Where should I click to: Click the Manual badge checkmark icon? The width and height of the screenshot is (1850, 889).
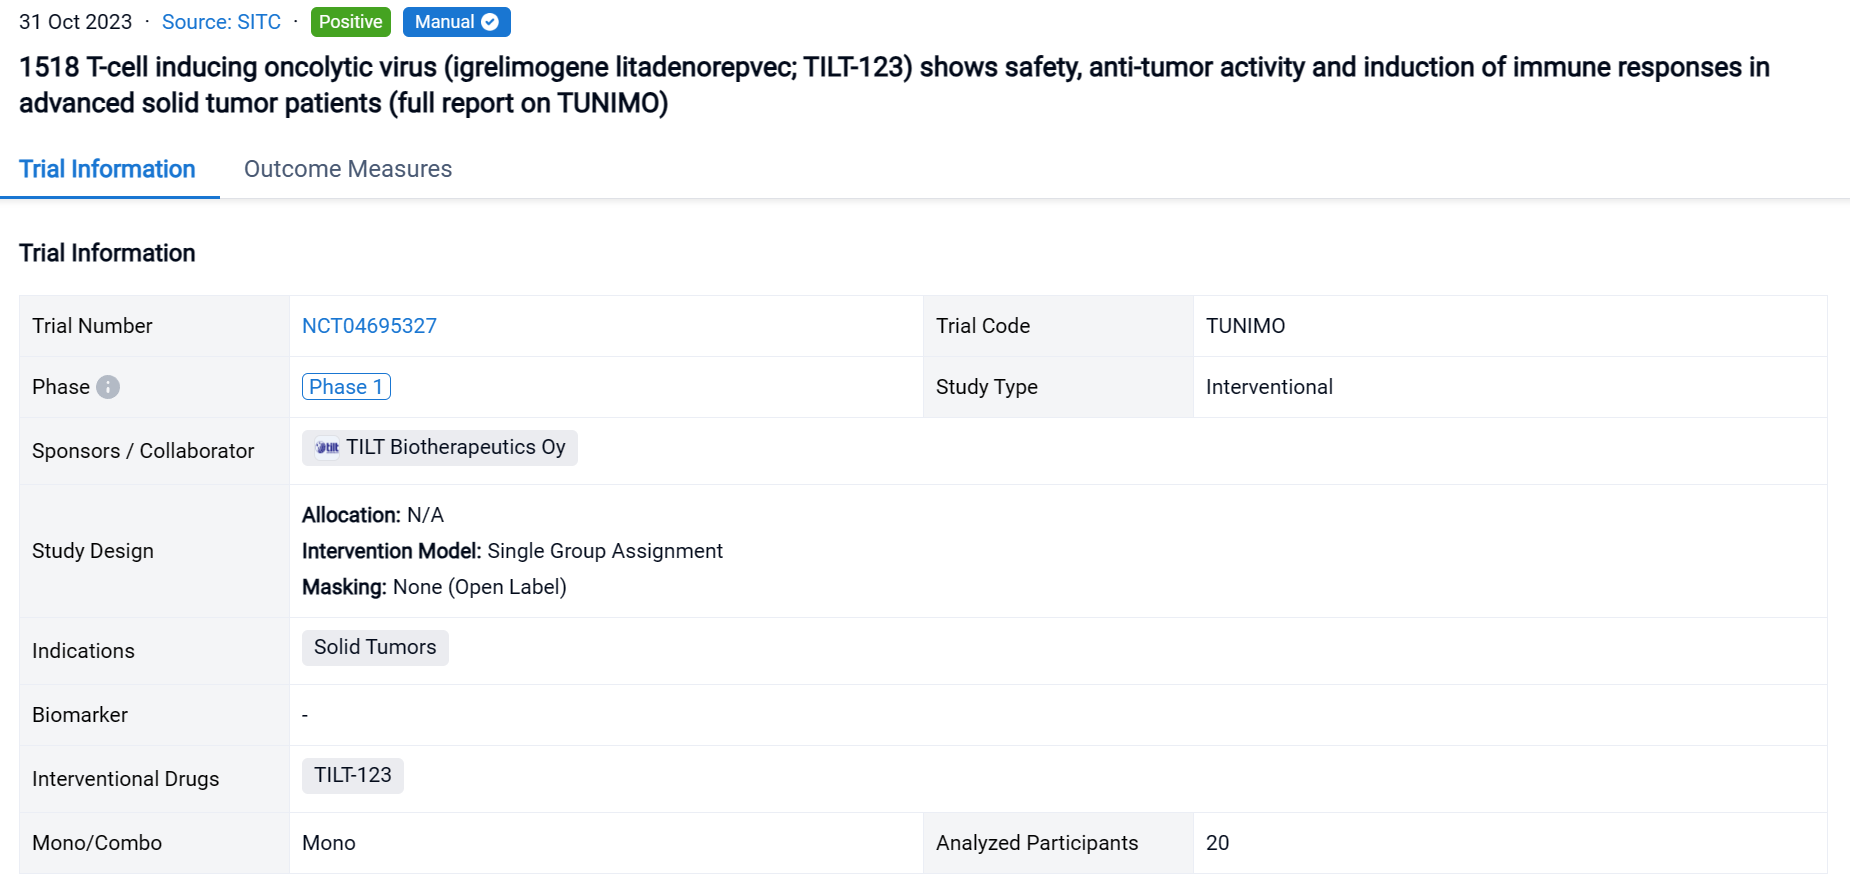coord(490,22)
